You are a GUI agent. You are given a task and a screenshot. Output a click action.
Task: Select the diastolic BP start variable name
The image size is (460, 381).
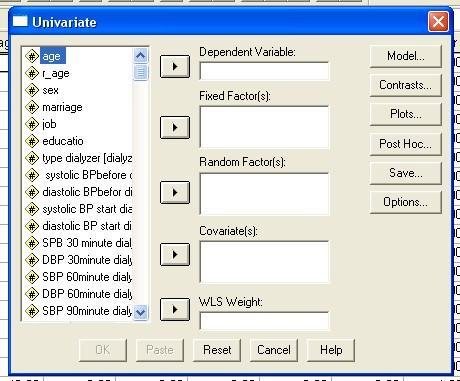[87, 226]
